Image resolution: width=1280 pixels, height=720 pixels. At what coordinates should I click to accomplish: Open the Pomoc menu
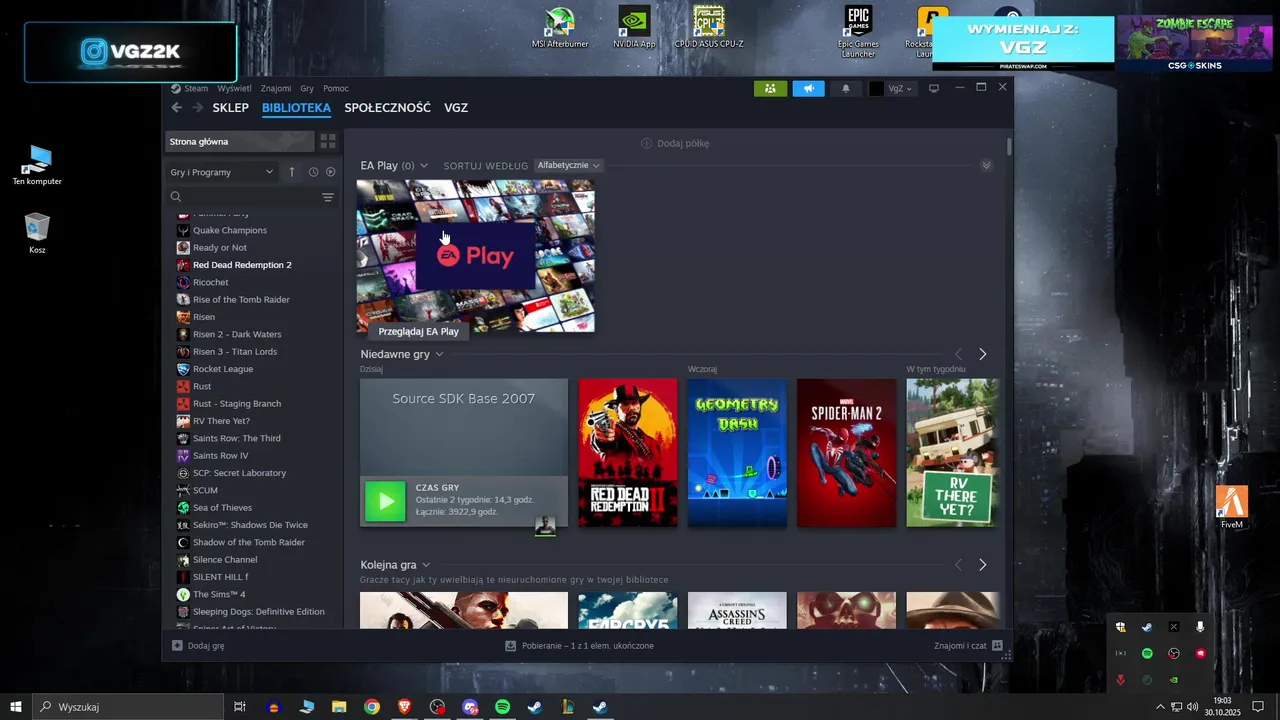336,88
